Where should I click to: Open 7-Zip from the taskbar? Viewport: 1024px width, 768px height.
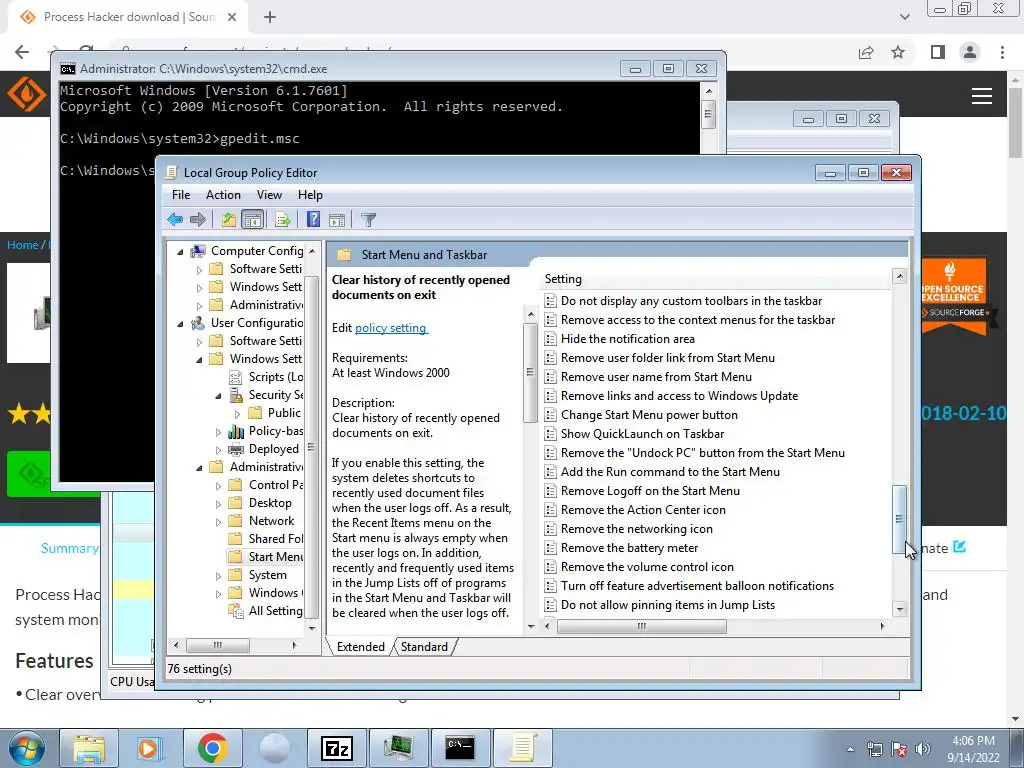tap(337, 748)
